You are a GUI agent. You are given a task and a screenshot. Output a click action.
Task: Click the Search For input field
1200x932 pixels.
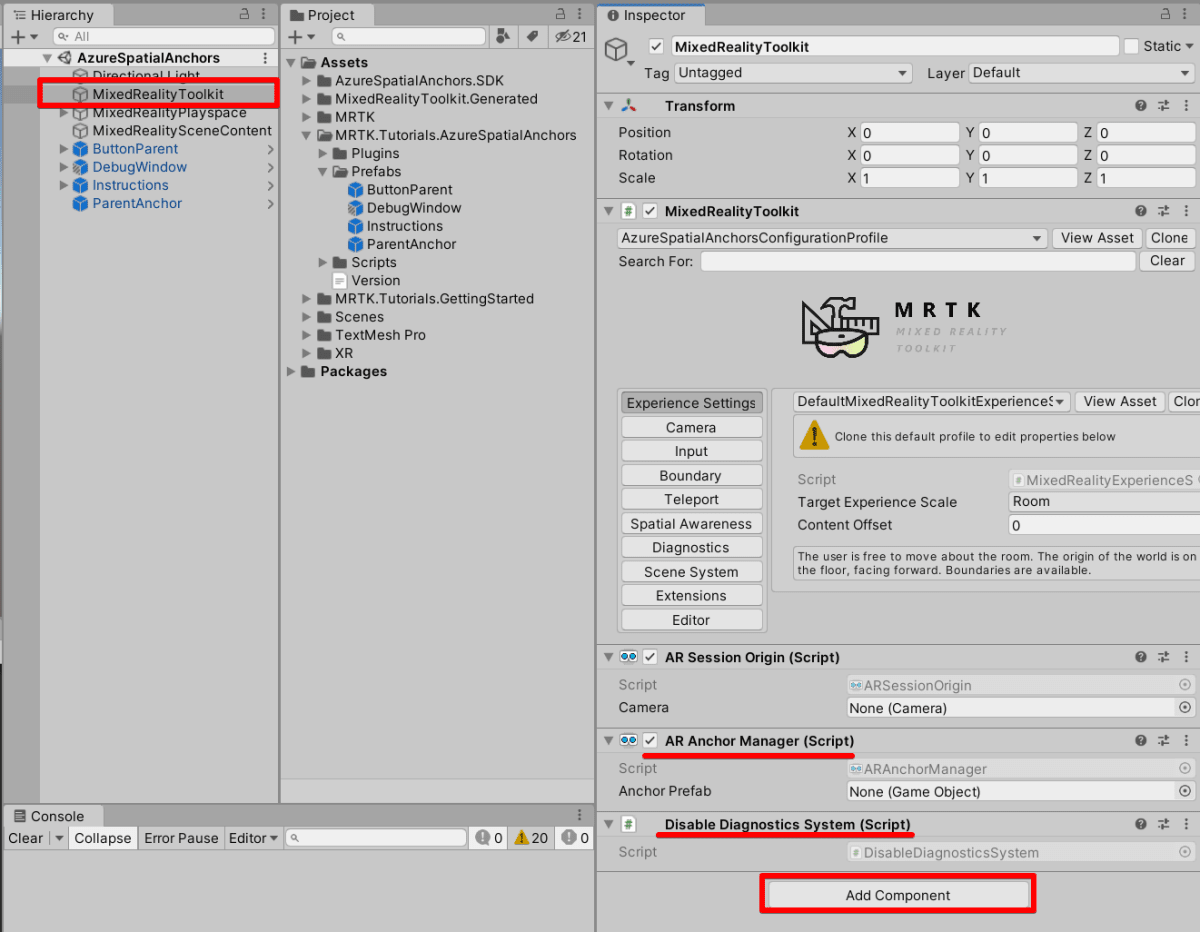(x=918, y=261)
